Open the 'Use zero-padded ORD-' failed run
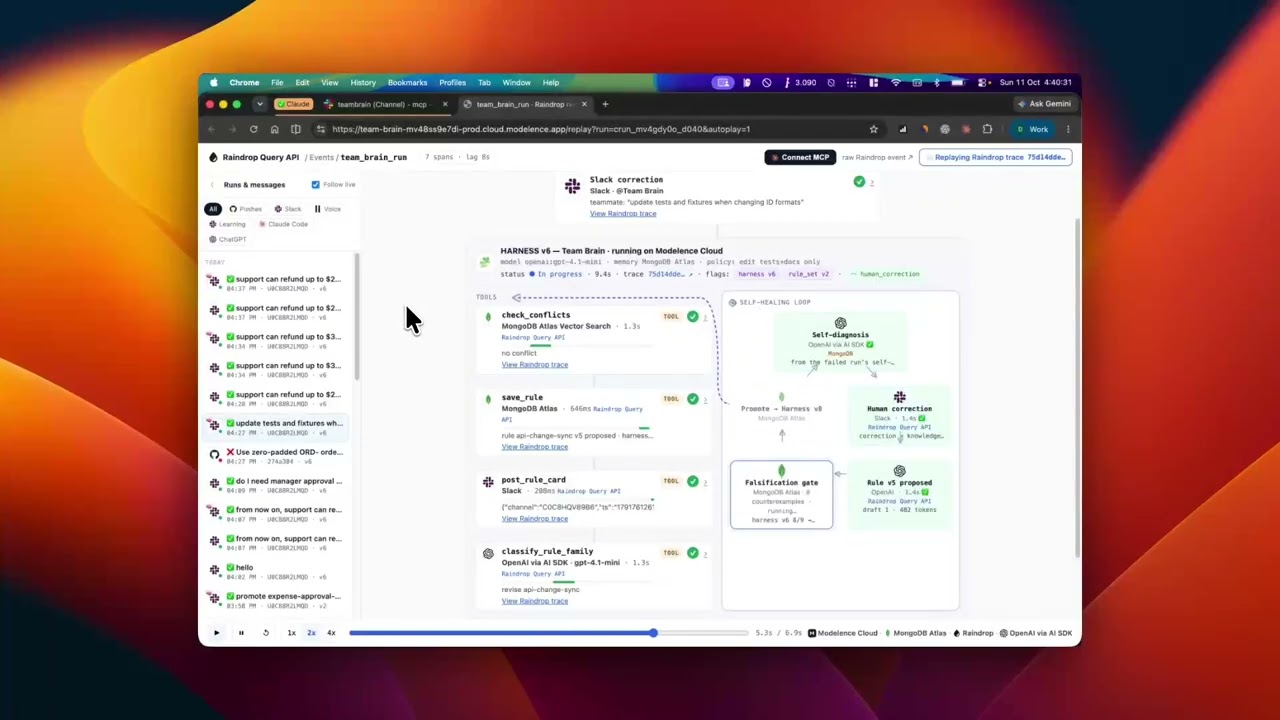Image resolution: width=1280 pixels, height=720 pixels. coord(276,456)
